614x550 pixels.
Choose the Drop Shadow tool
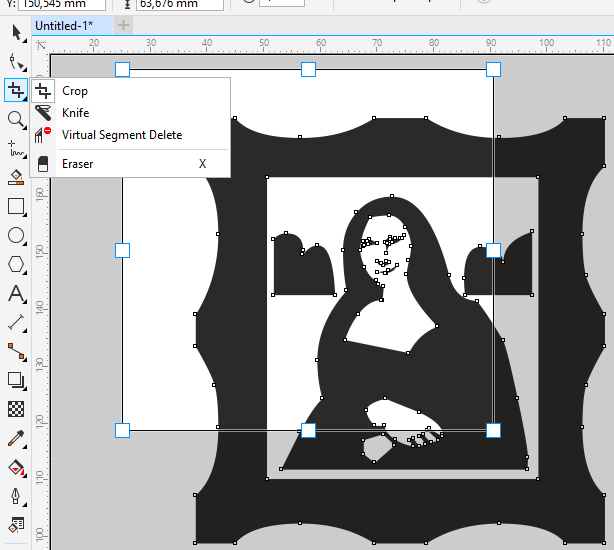[x=15, y=380]
